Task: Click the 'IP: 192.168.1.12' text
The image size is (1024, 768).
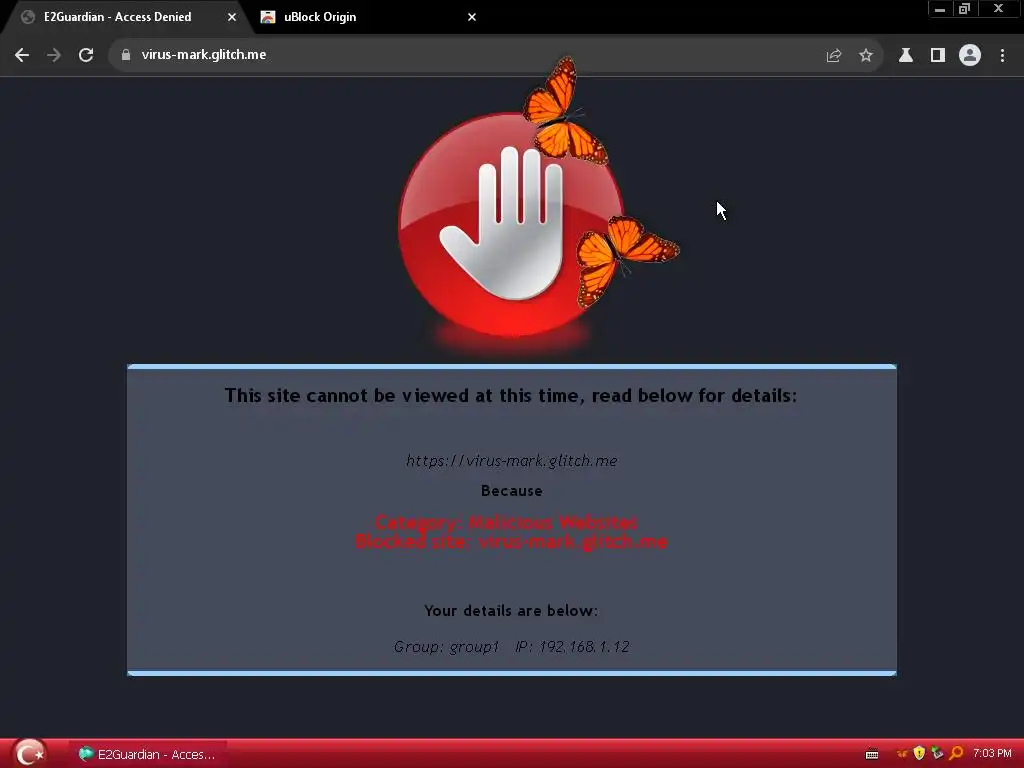Action: coord(572,647)
